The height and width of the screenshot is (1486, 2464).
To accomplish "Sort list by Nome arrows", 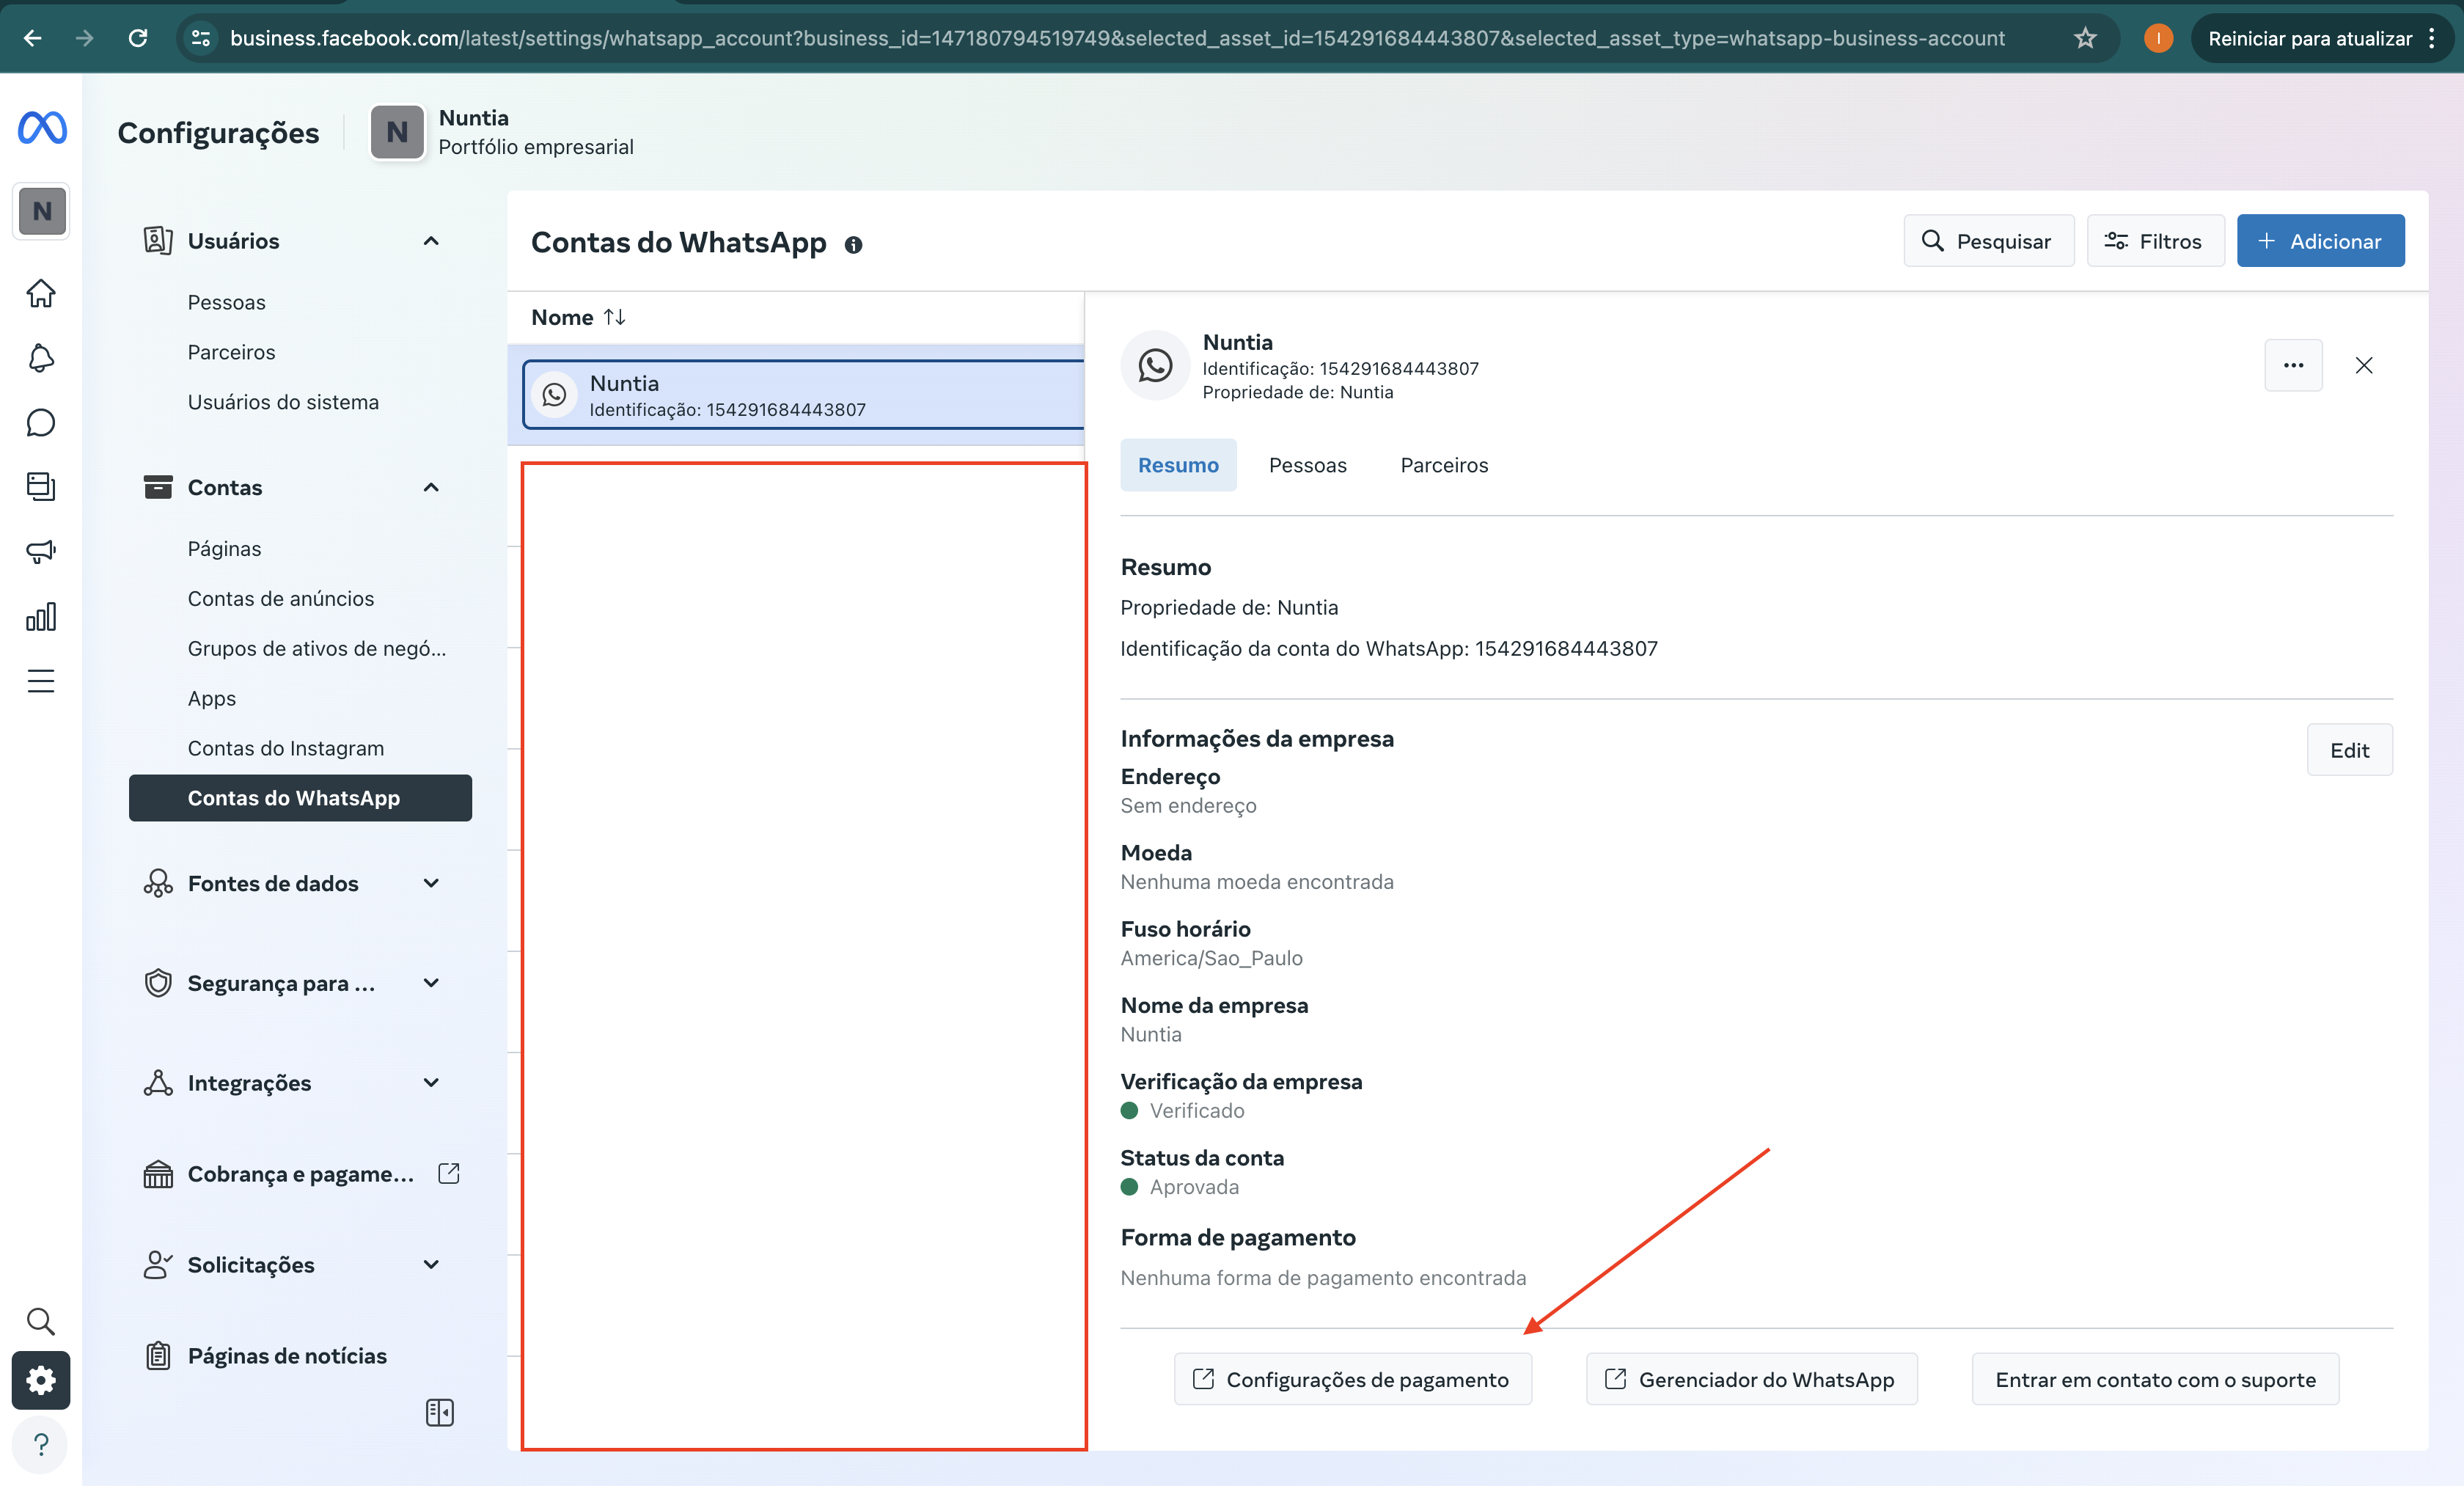I will pyautogui.click(x=614, y=317).
